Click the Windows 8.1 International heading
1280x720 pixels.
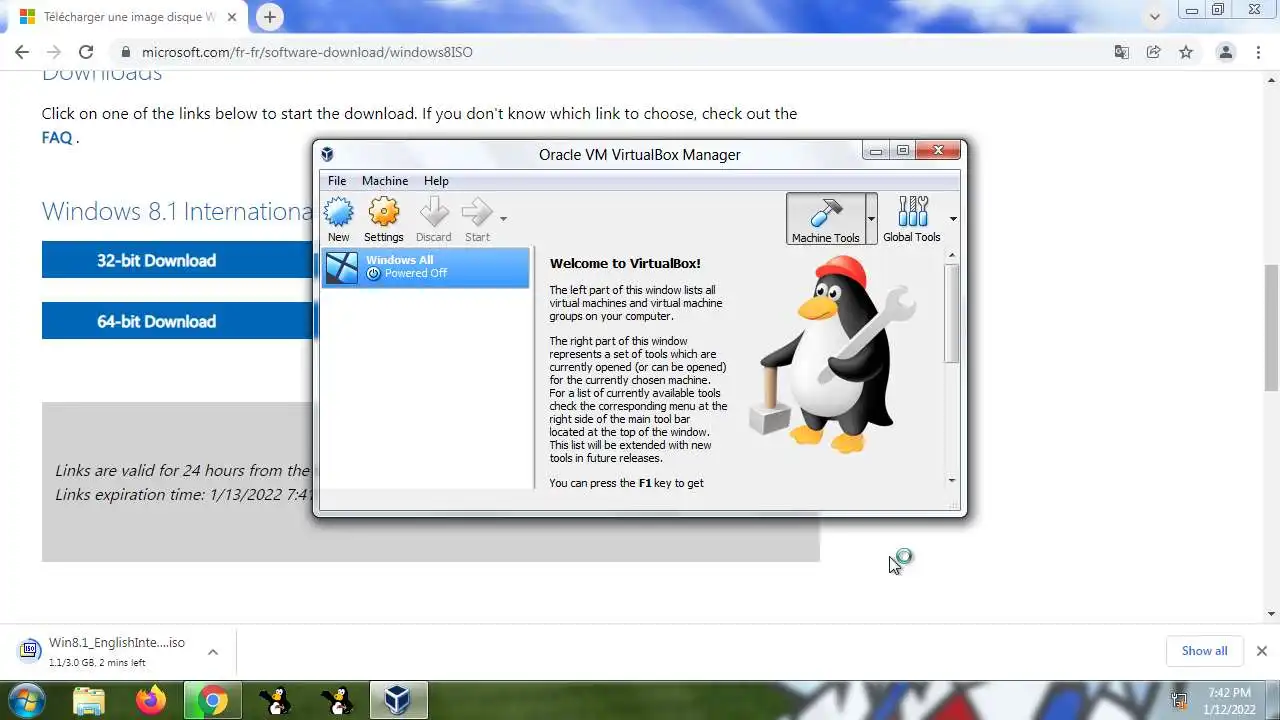177,212
